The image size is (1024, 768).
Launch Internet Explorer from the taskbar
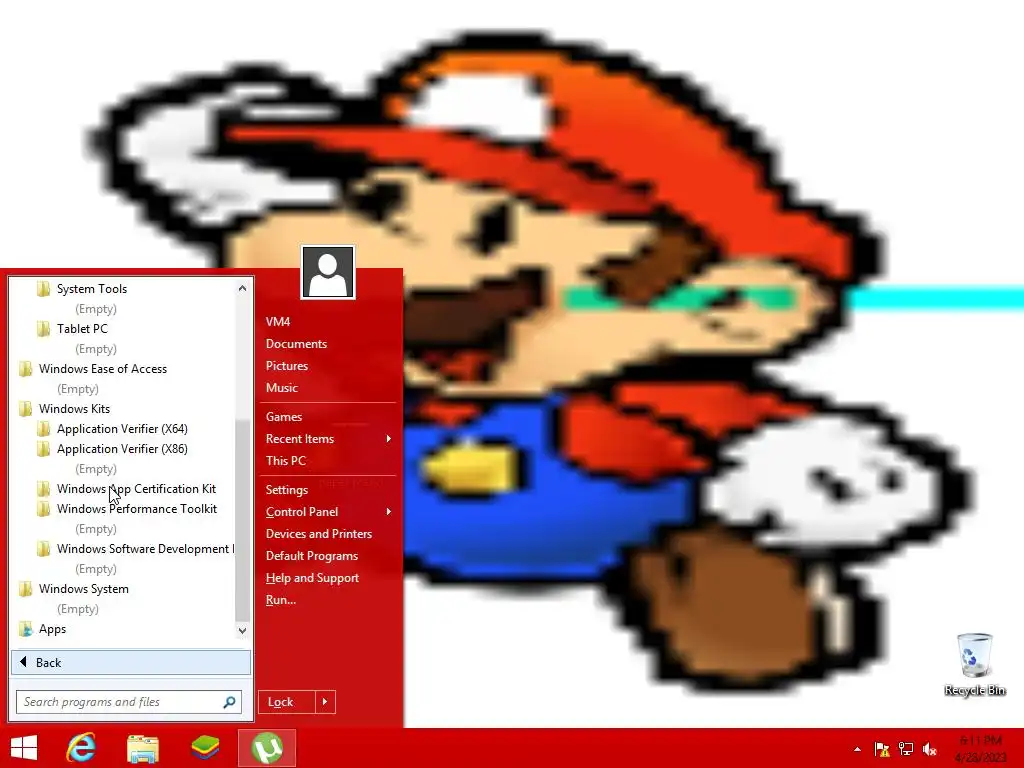(81, 748)
